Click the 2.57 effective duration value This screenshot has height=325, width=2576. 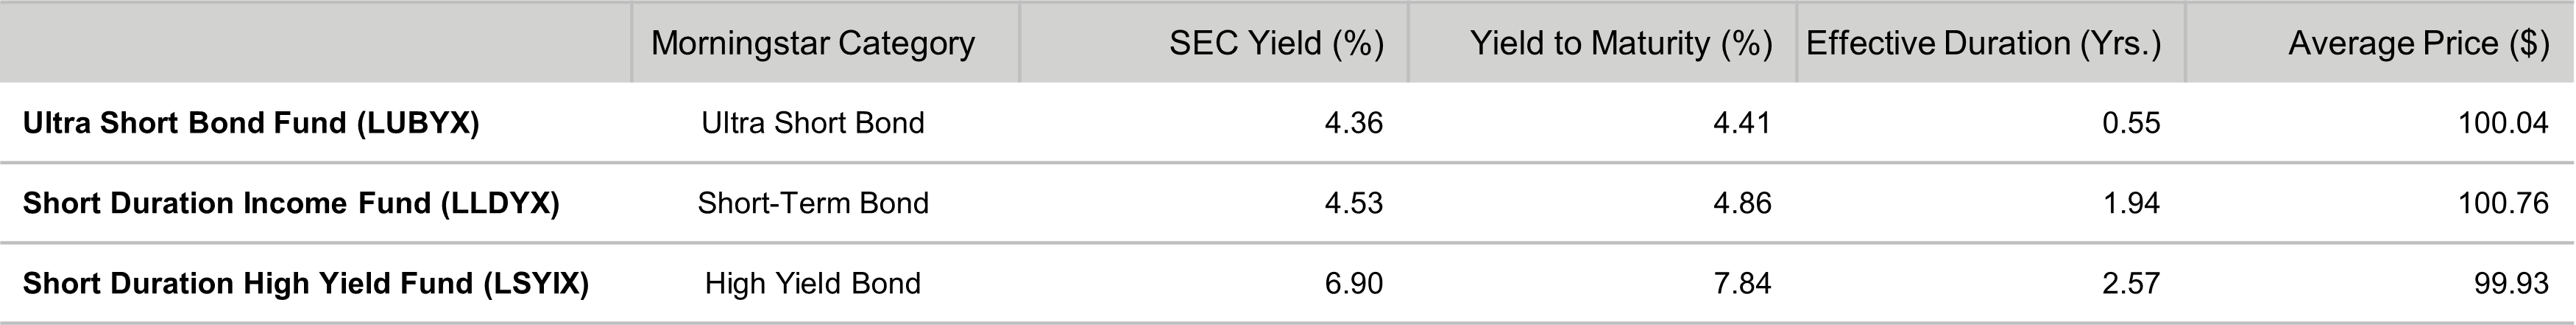click(x=2130, y=284)
